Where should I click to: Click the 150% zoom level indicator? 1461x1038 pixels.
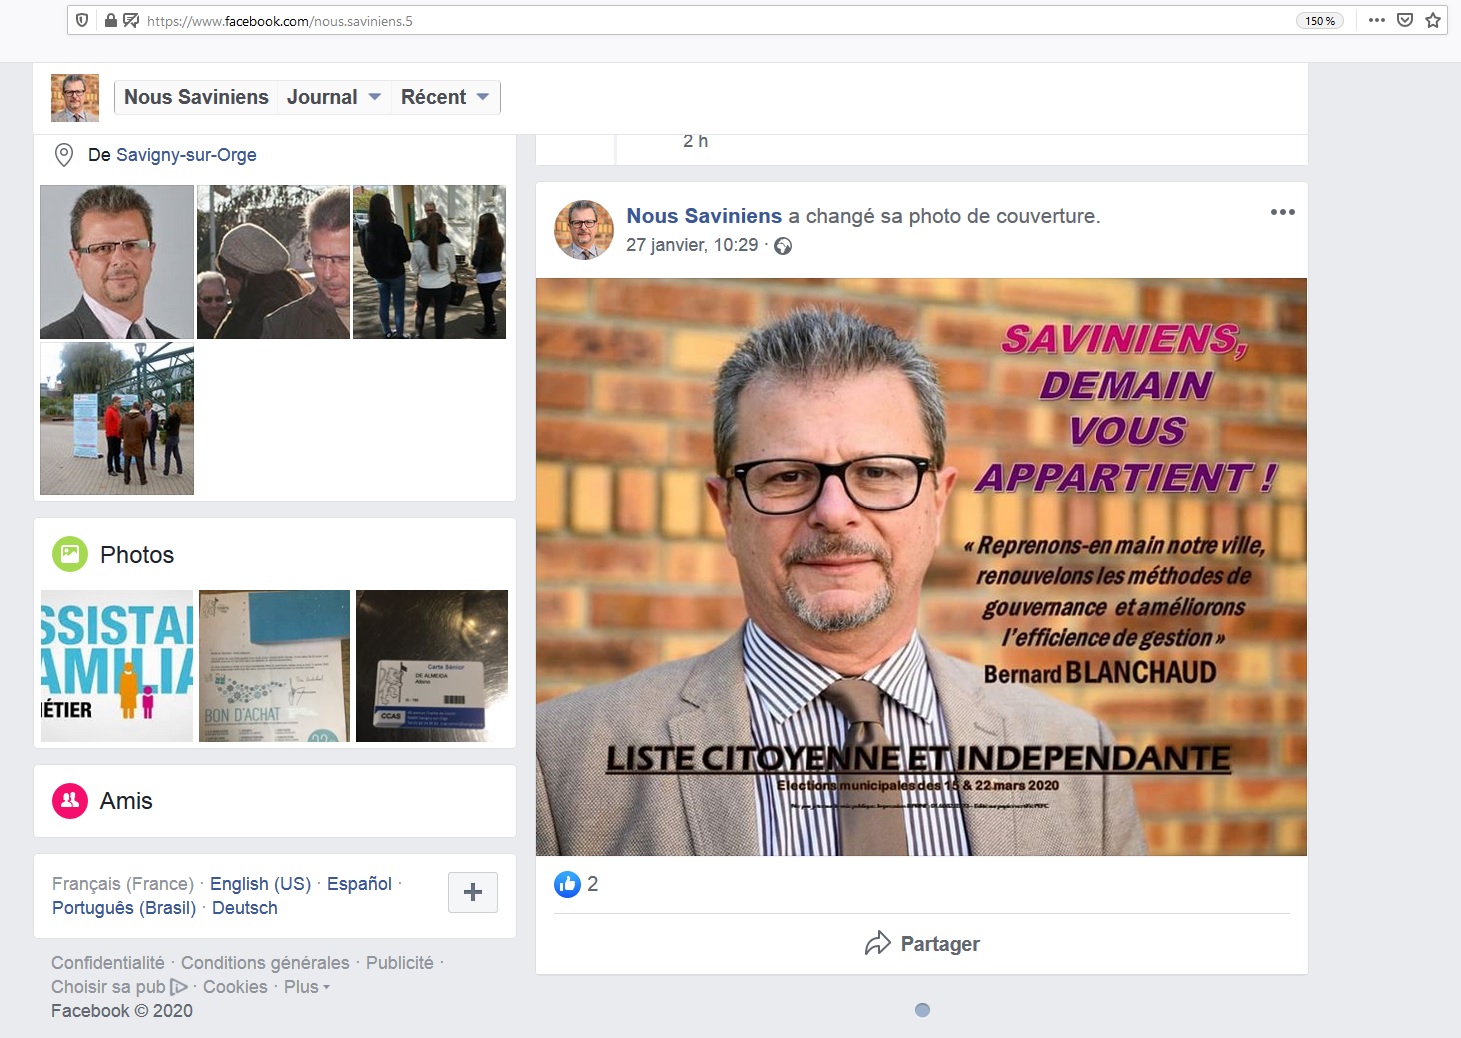pyautogui.click(x=1320, y=21)
